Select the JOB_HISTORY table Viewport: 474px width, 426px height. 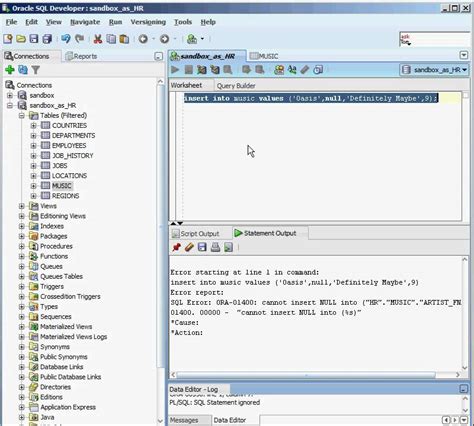pos(73,156)
